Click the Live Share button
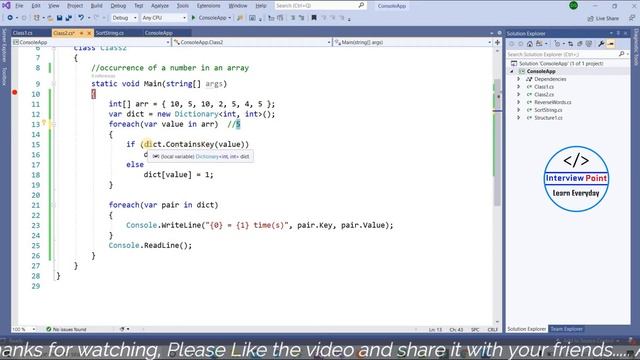Viewport: 640px width, 360px height. coord(603,18)
